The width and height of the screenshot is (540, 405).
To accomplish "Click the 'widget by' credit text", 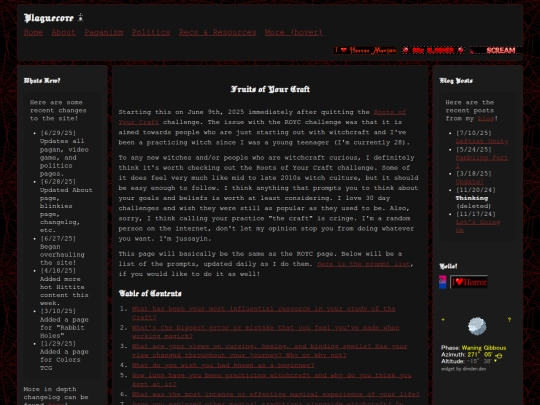I will [x=464, y=369].
